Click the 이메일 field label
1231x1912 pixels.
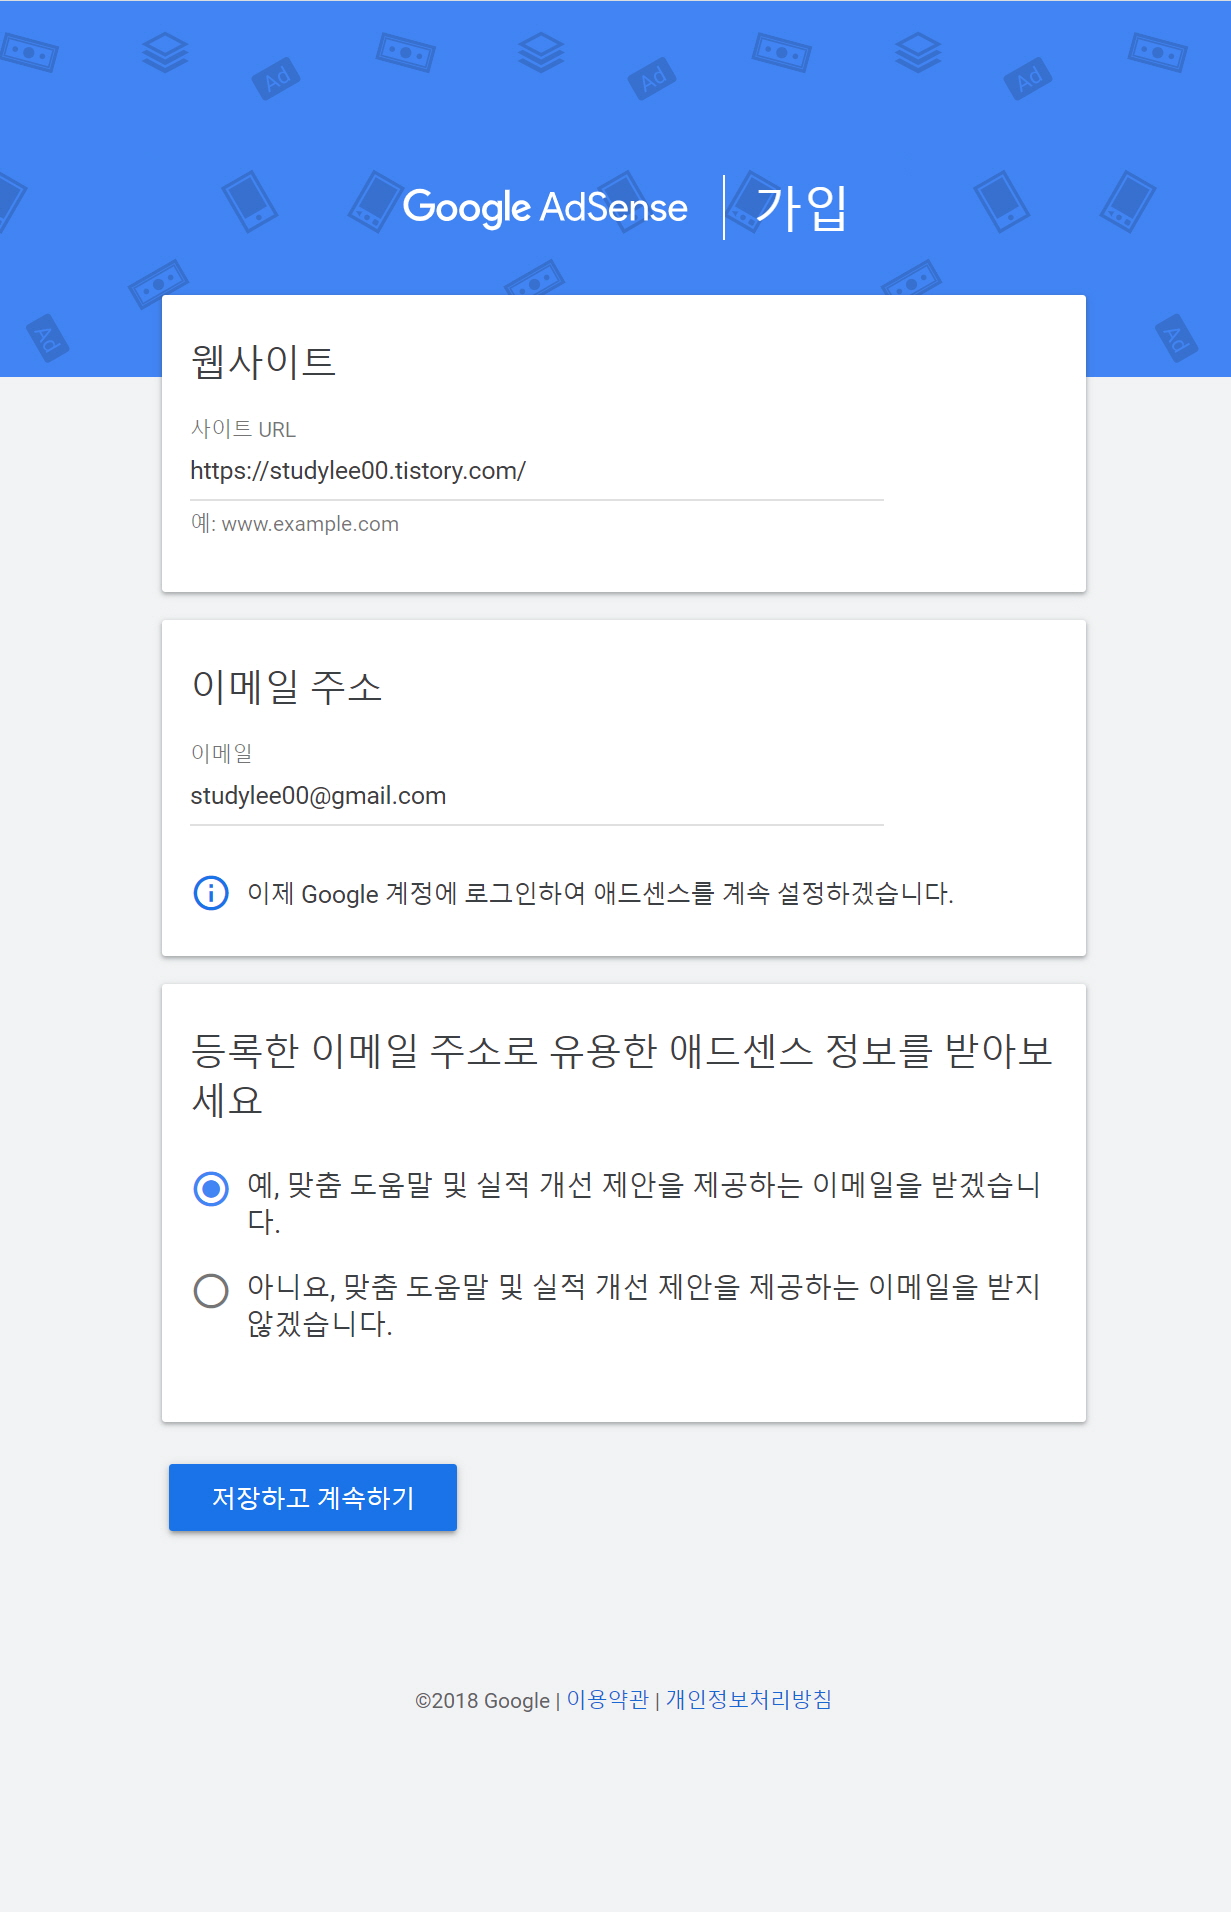pyautogui.click(x=222, y=753)
